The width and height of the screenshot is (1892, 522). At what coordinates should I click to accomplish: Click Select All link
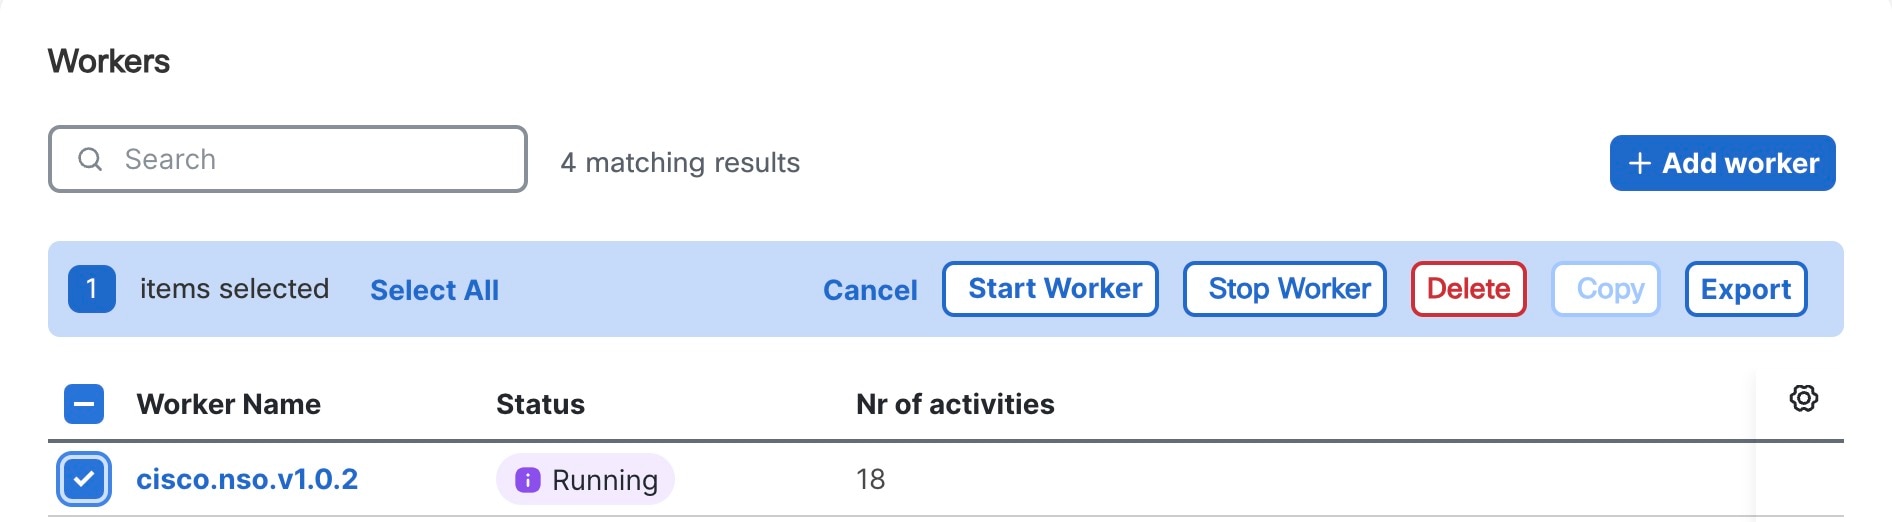point(434,290)
